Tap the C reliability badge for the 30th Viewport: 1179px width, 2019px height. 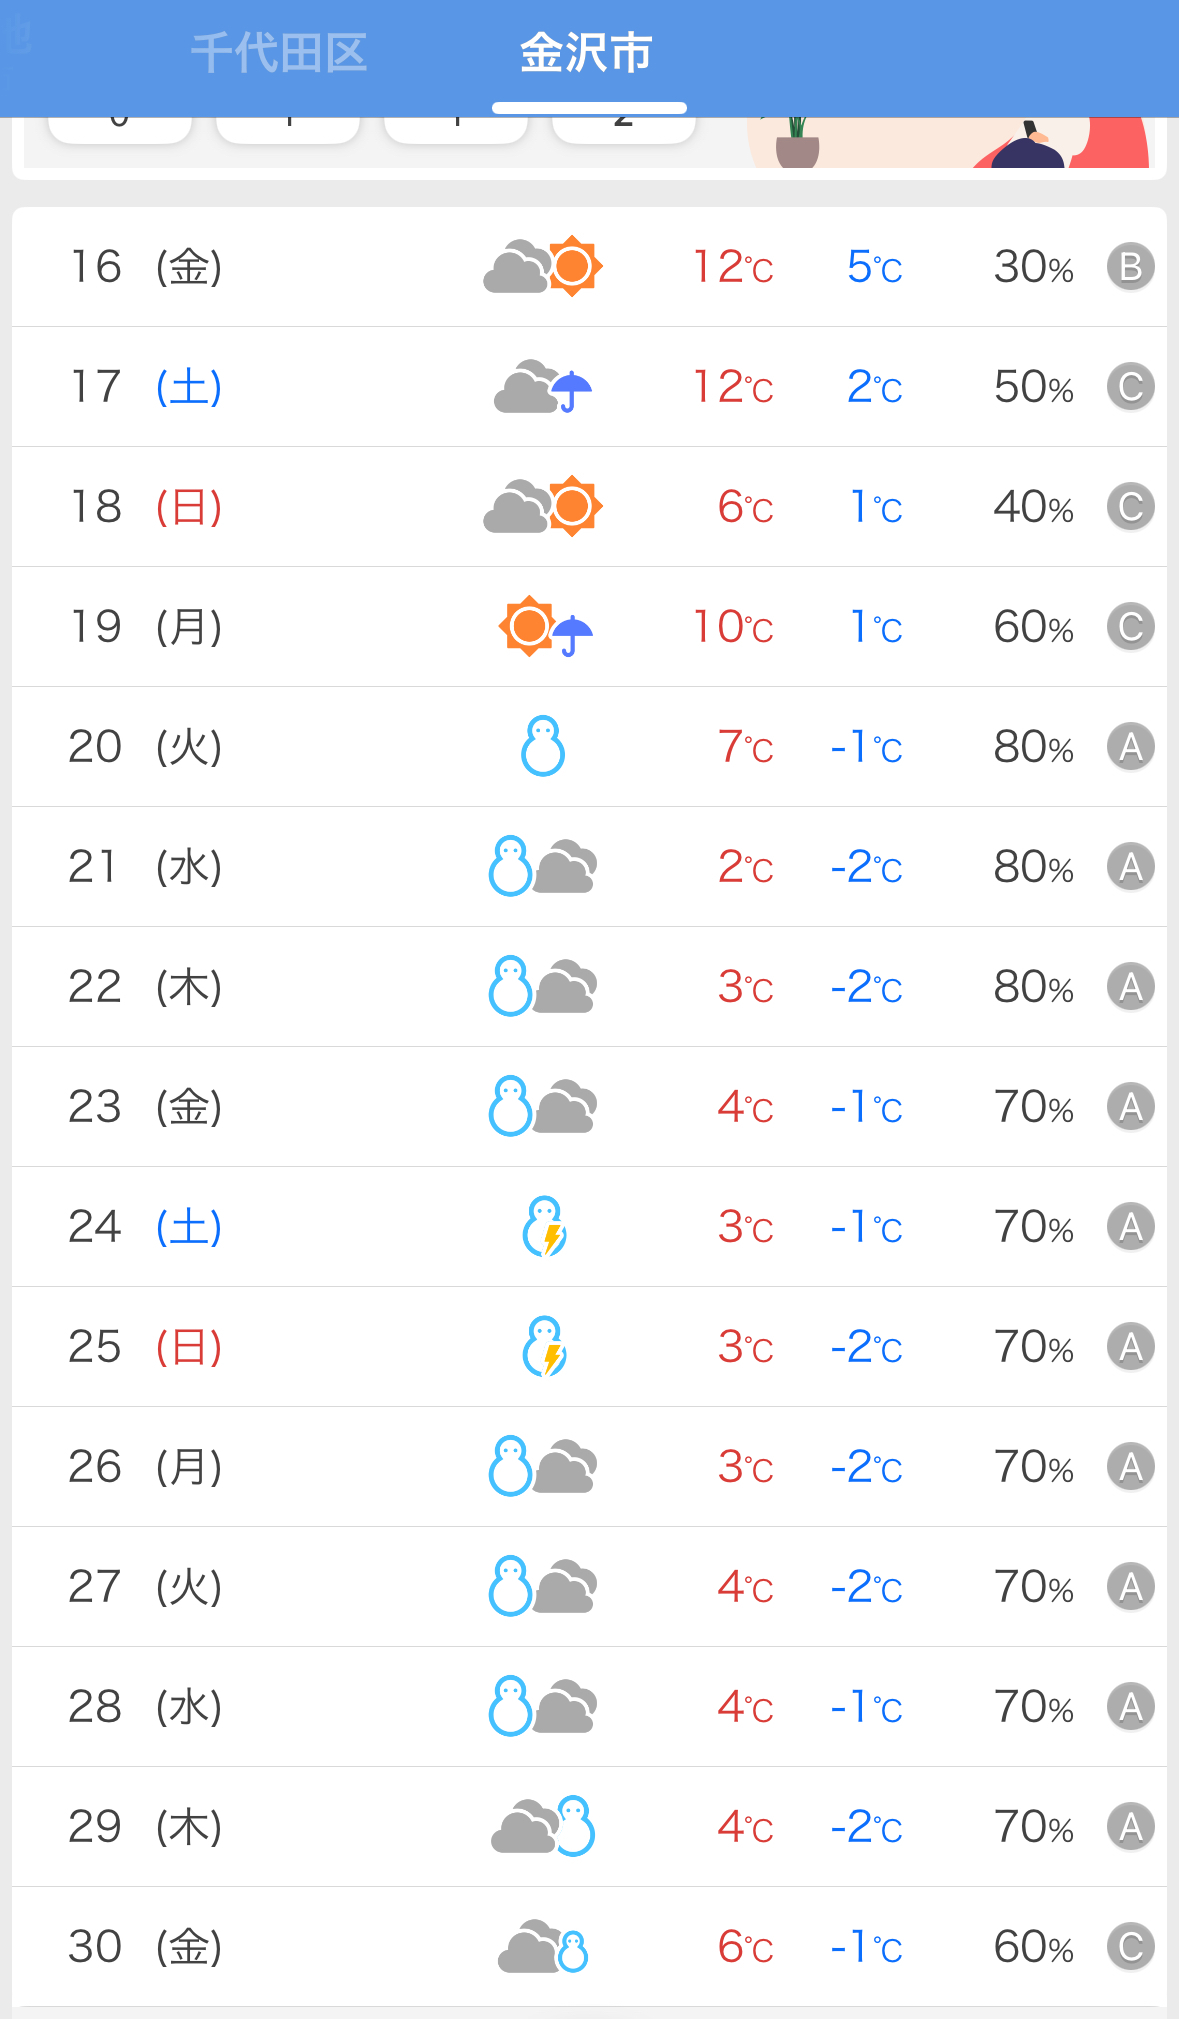[x=1130, y=1947]
